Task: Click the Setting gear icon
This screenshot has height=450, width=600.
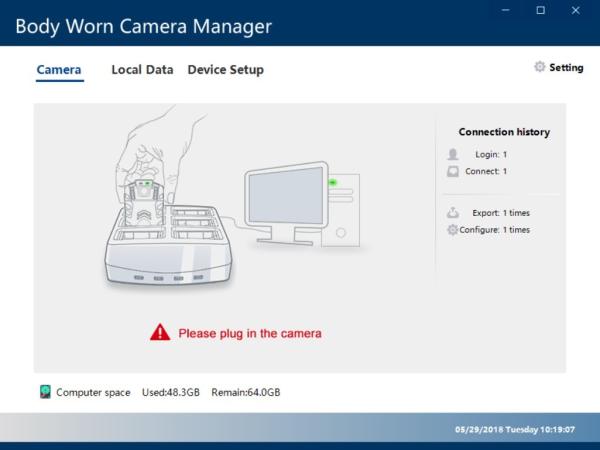Action: [x=540, y=67]
